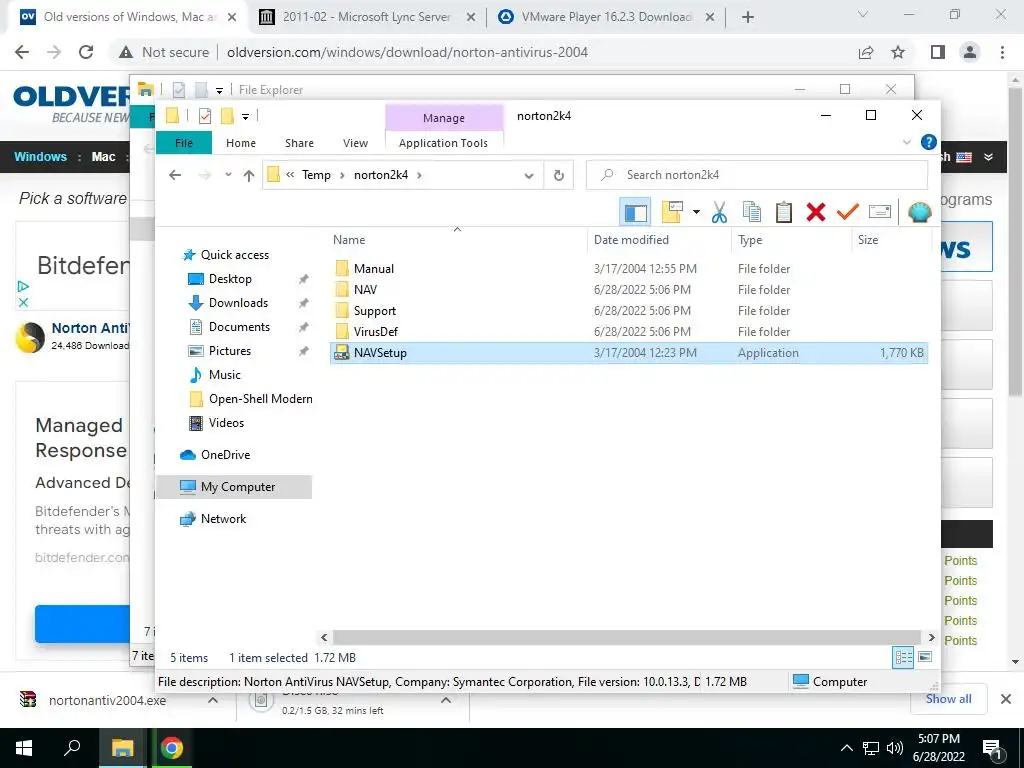This screenshot has height=768, width=1024.
Task: Open Downloads in navigation pane
Action: (238, 303)
